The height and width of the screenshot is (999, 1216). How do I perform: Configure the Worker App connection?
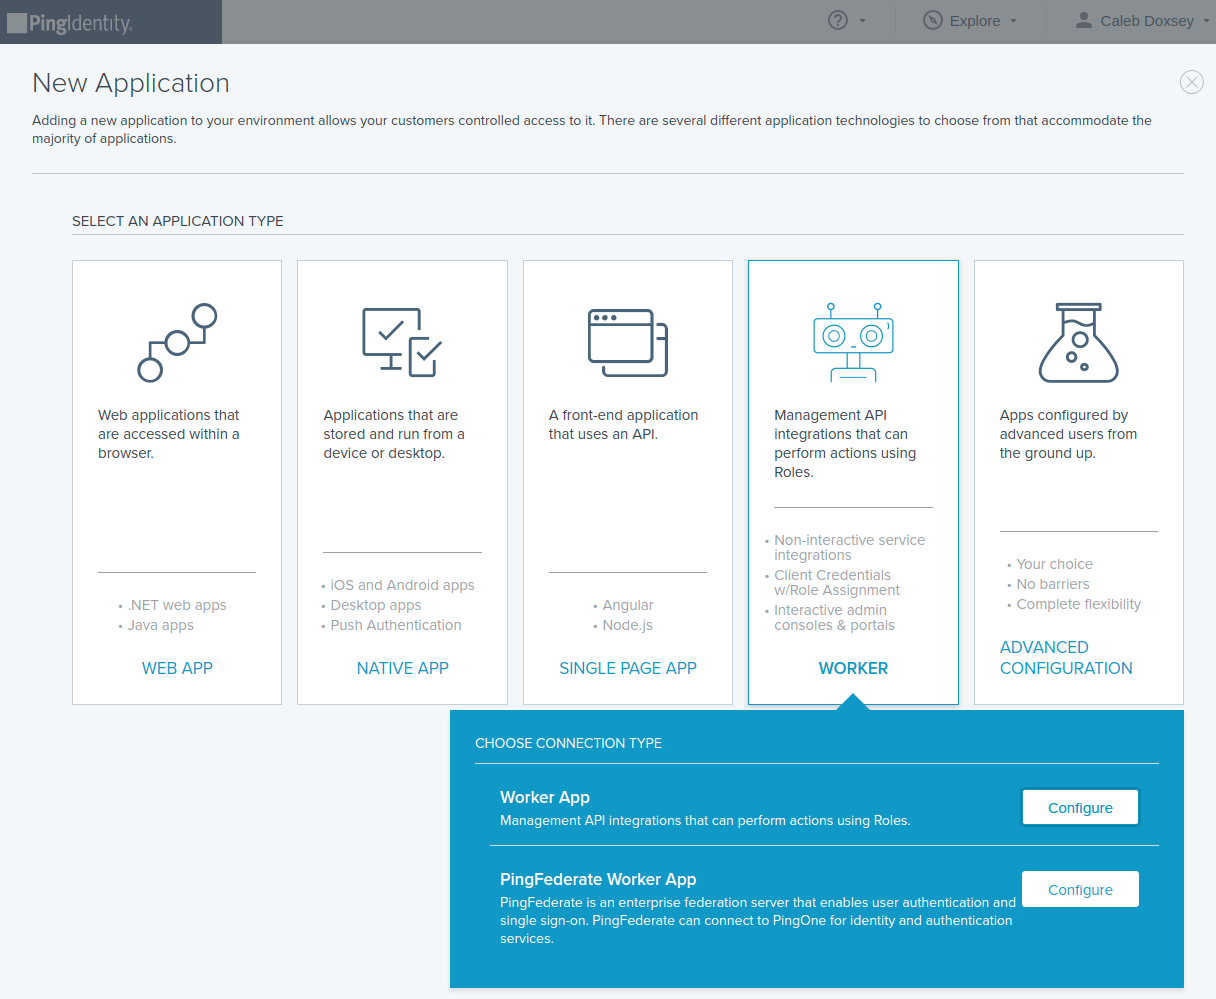(1080, 808)
